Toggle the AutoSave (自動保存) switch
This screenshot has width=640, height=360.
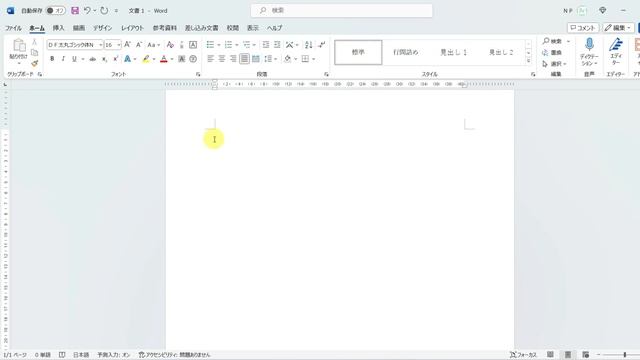(x=56, y=11)
